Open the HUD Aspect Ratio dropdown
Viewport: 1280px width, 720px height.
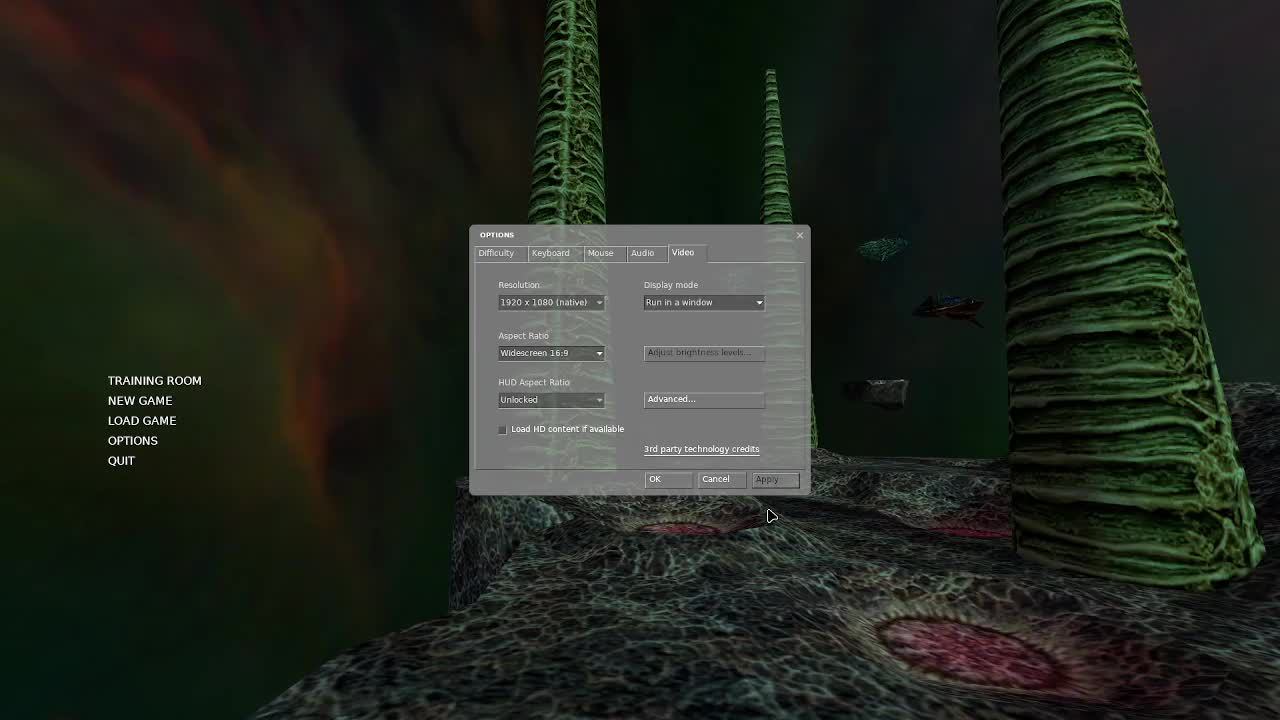[x=551, y=400]
